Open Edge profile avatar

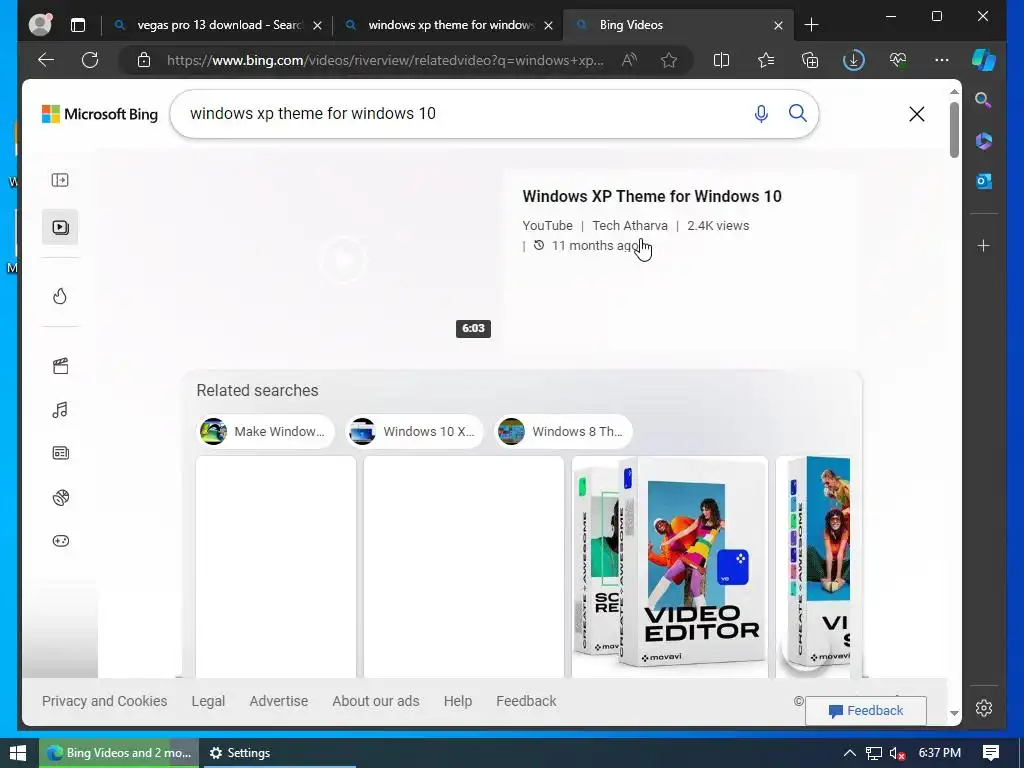point(40,25)
